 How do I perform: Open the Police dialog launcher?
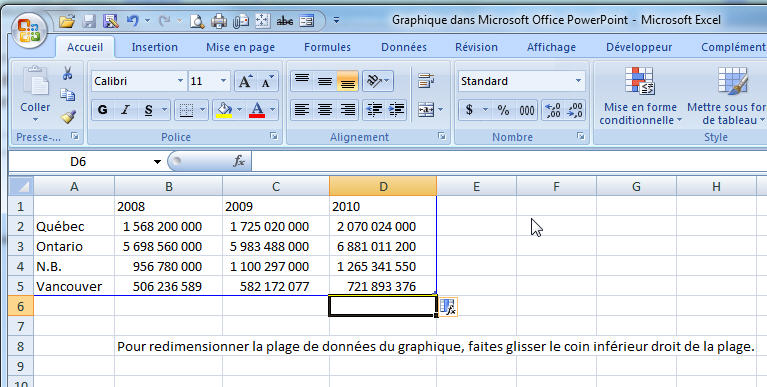(x=273, y=137)
